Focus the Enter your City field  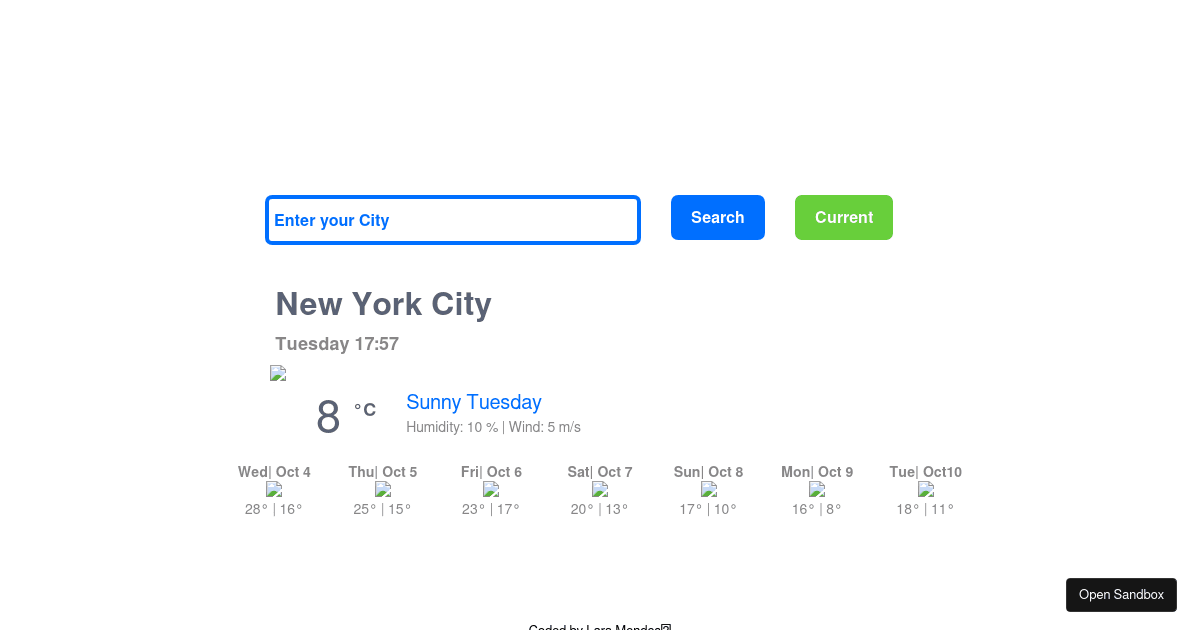452,220
